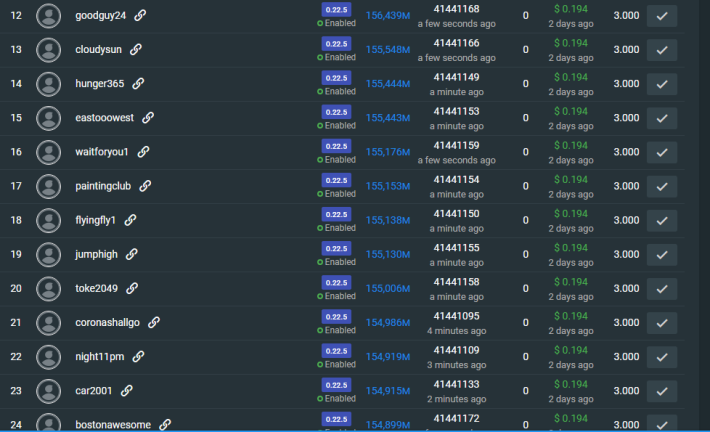710x432 pixels.
Task: Click the link icon next to flyingfly1
Action: (130, 220)
